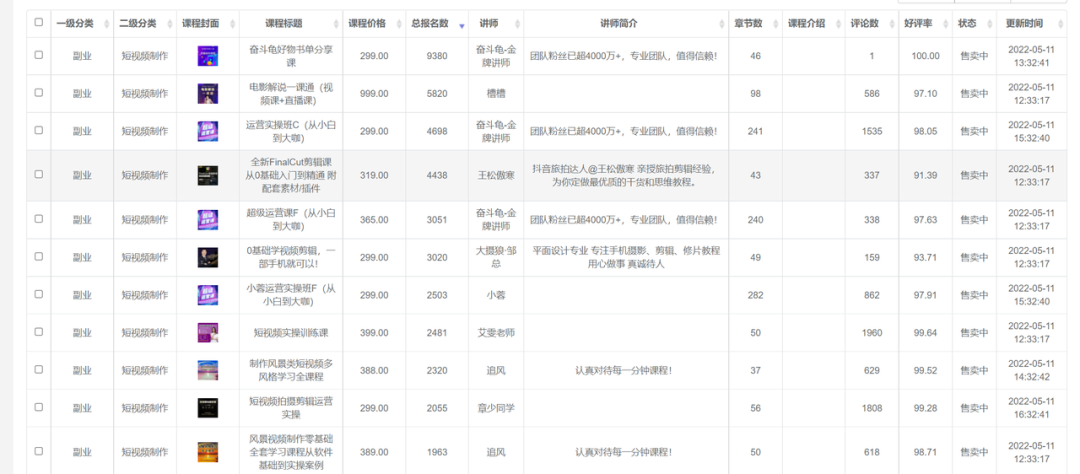Tick checkbox for 奋斗龟好物书单分享课 row
The height and width of the screenshot is (474, 1080).
click(39, 54)
